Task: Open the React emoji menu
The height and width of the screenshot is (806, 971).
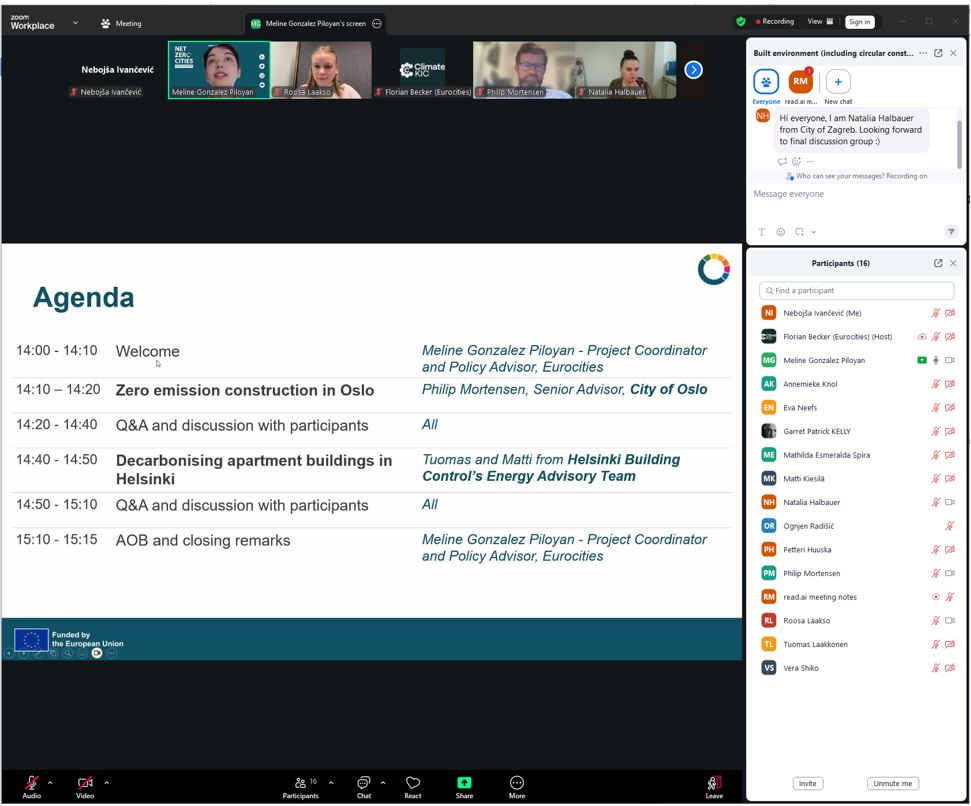Action: tap(413, 783)
